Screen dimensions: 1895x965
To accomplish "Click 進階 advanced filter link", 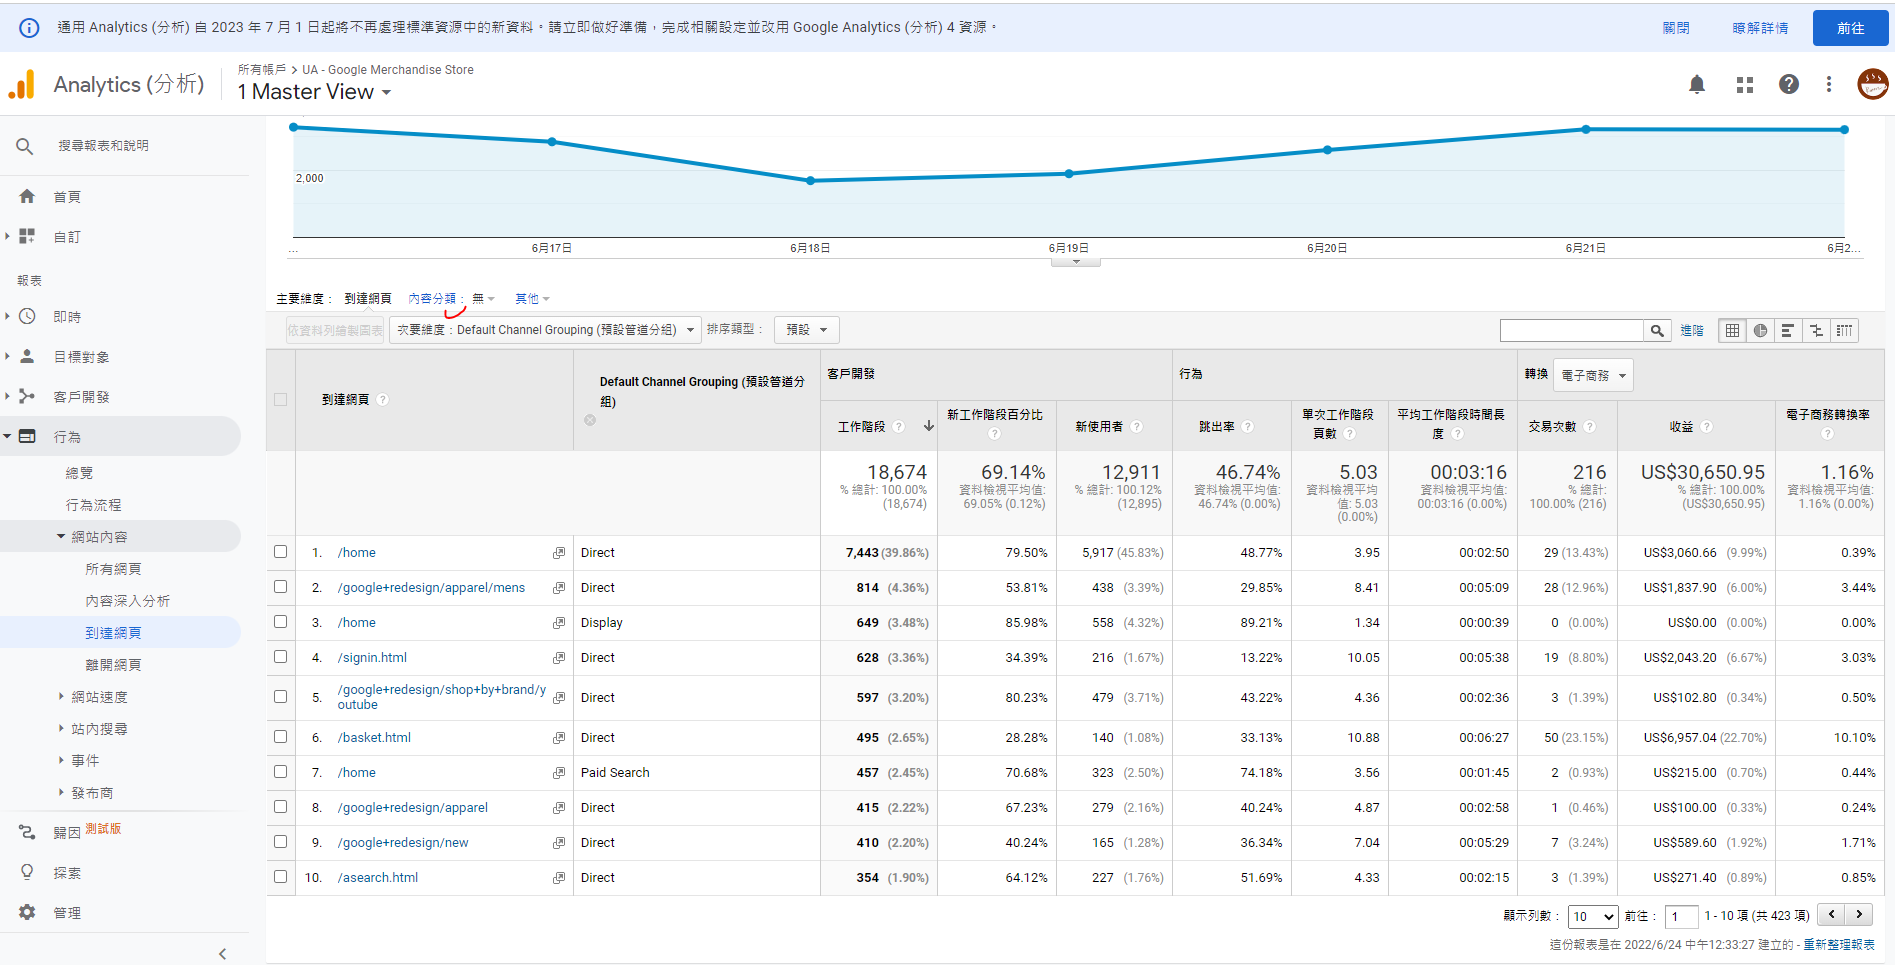I will pos(1692,330).
